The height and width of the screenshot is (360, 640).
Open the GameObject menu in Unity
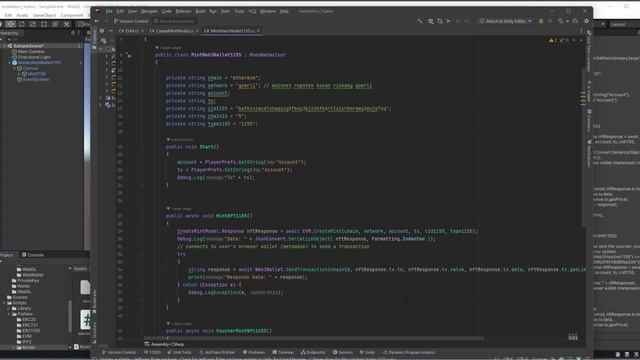click(x=44, y=15)
